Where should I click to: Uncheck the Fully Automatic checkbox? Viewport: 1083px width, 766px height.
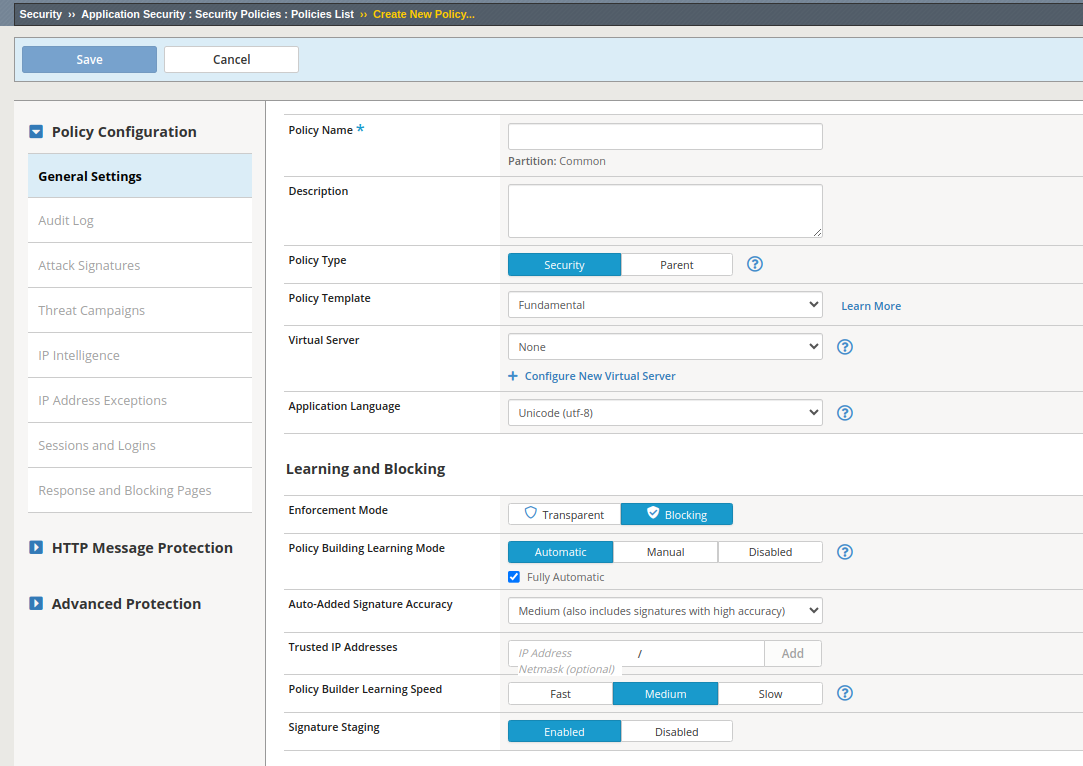pos(514,577)
